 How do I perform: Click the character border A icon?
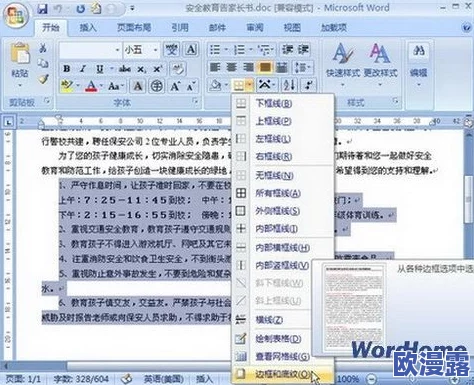191,50
